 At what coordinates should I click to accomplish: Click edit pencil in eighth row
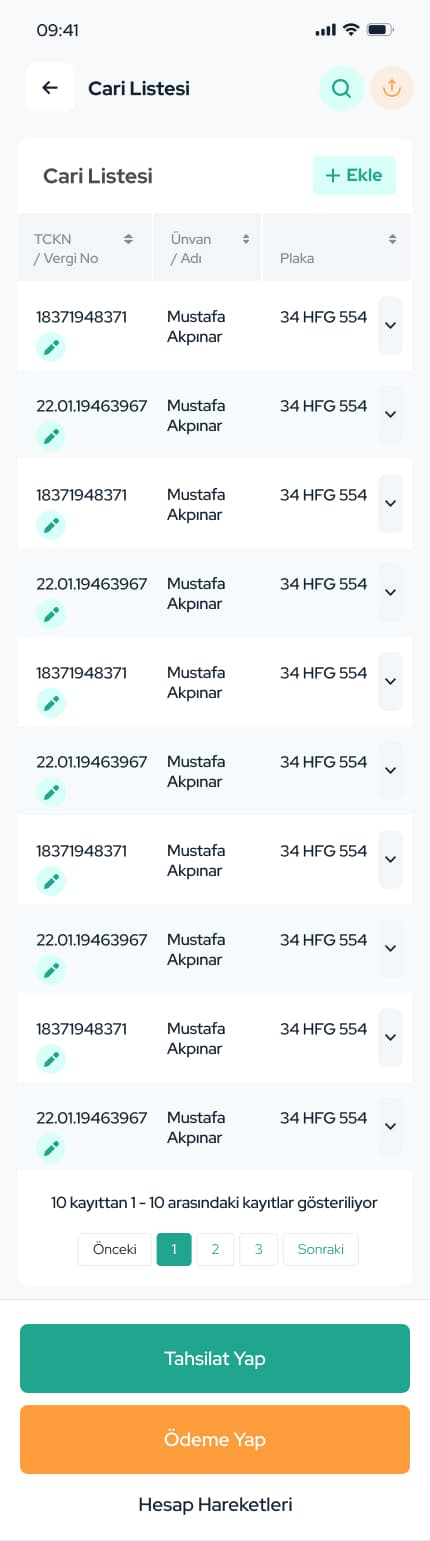click(51, 970)
